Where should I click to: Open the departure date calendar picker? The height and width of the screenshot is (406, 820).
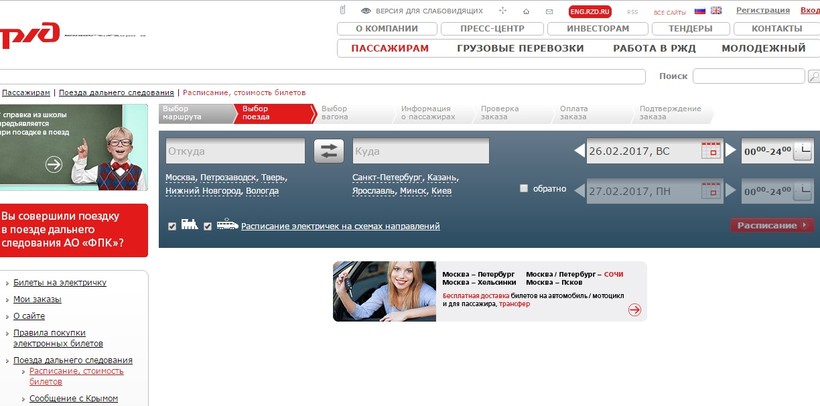[x=710, y=151]
